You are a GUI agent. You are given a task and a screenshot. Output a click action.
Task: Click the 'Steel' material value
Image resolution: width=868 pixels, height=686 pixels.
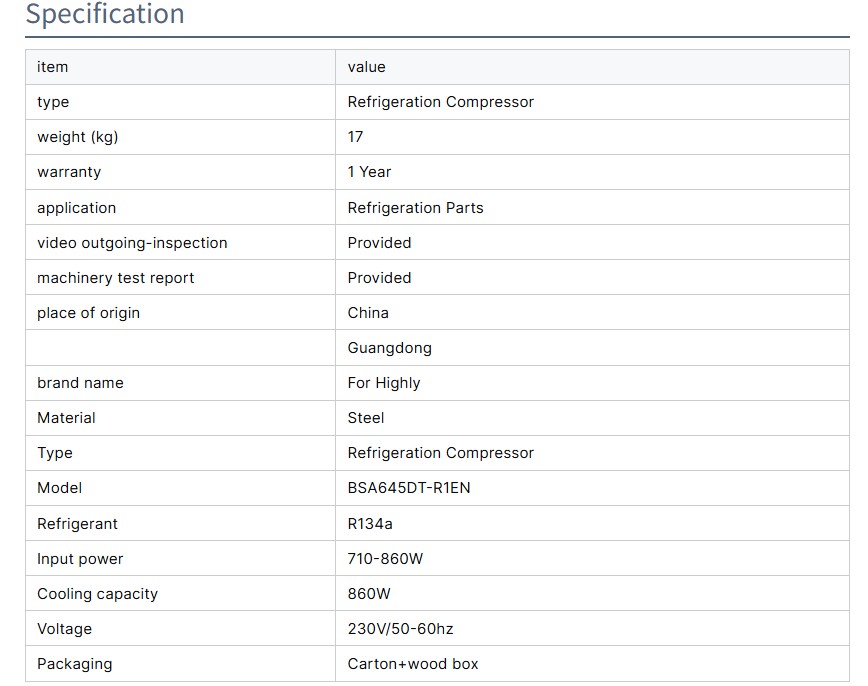pyautogui.click(x=365, y=418)
